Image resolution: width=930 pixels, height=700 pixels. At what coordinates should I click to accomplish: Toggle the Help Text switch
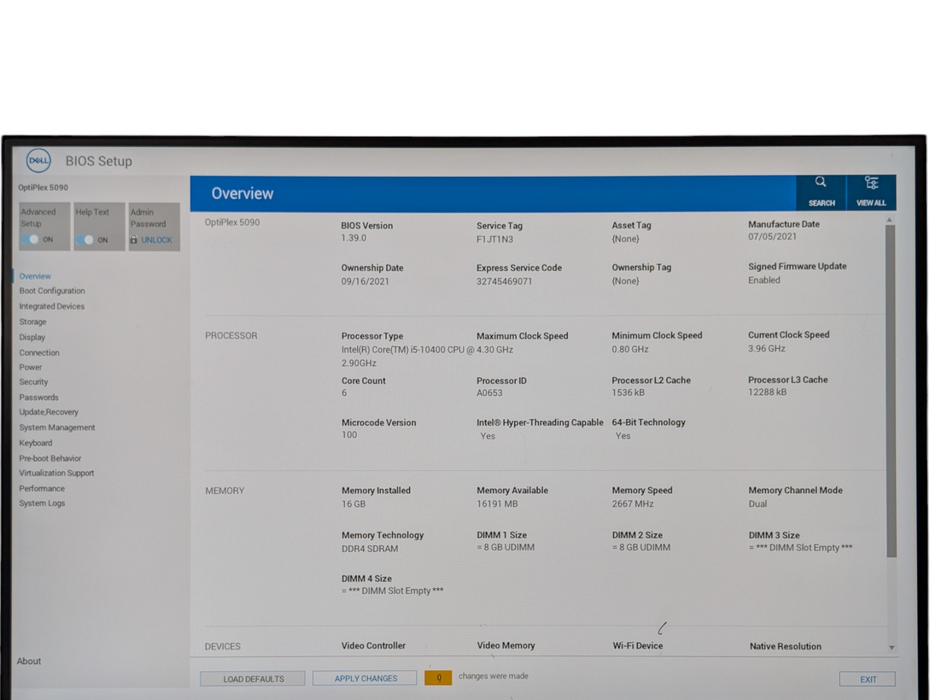pyautogui.click(x=85, y=240)
